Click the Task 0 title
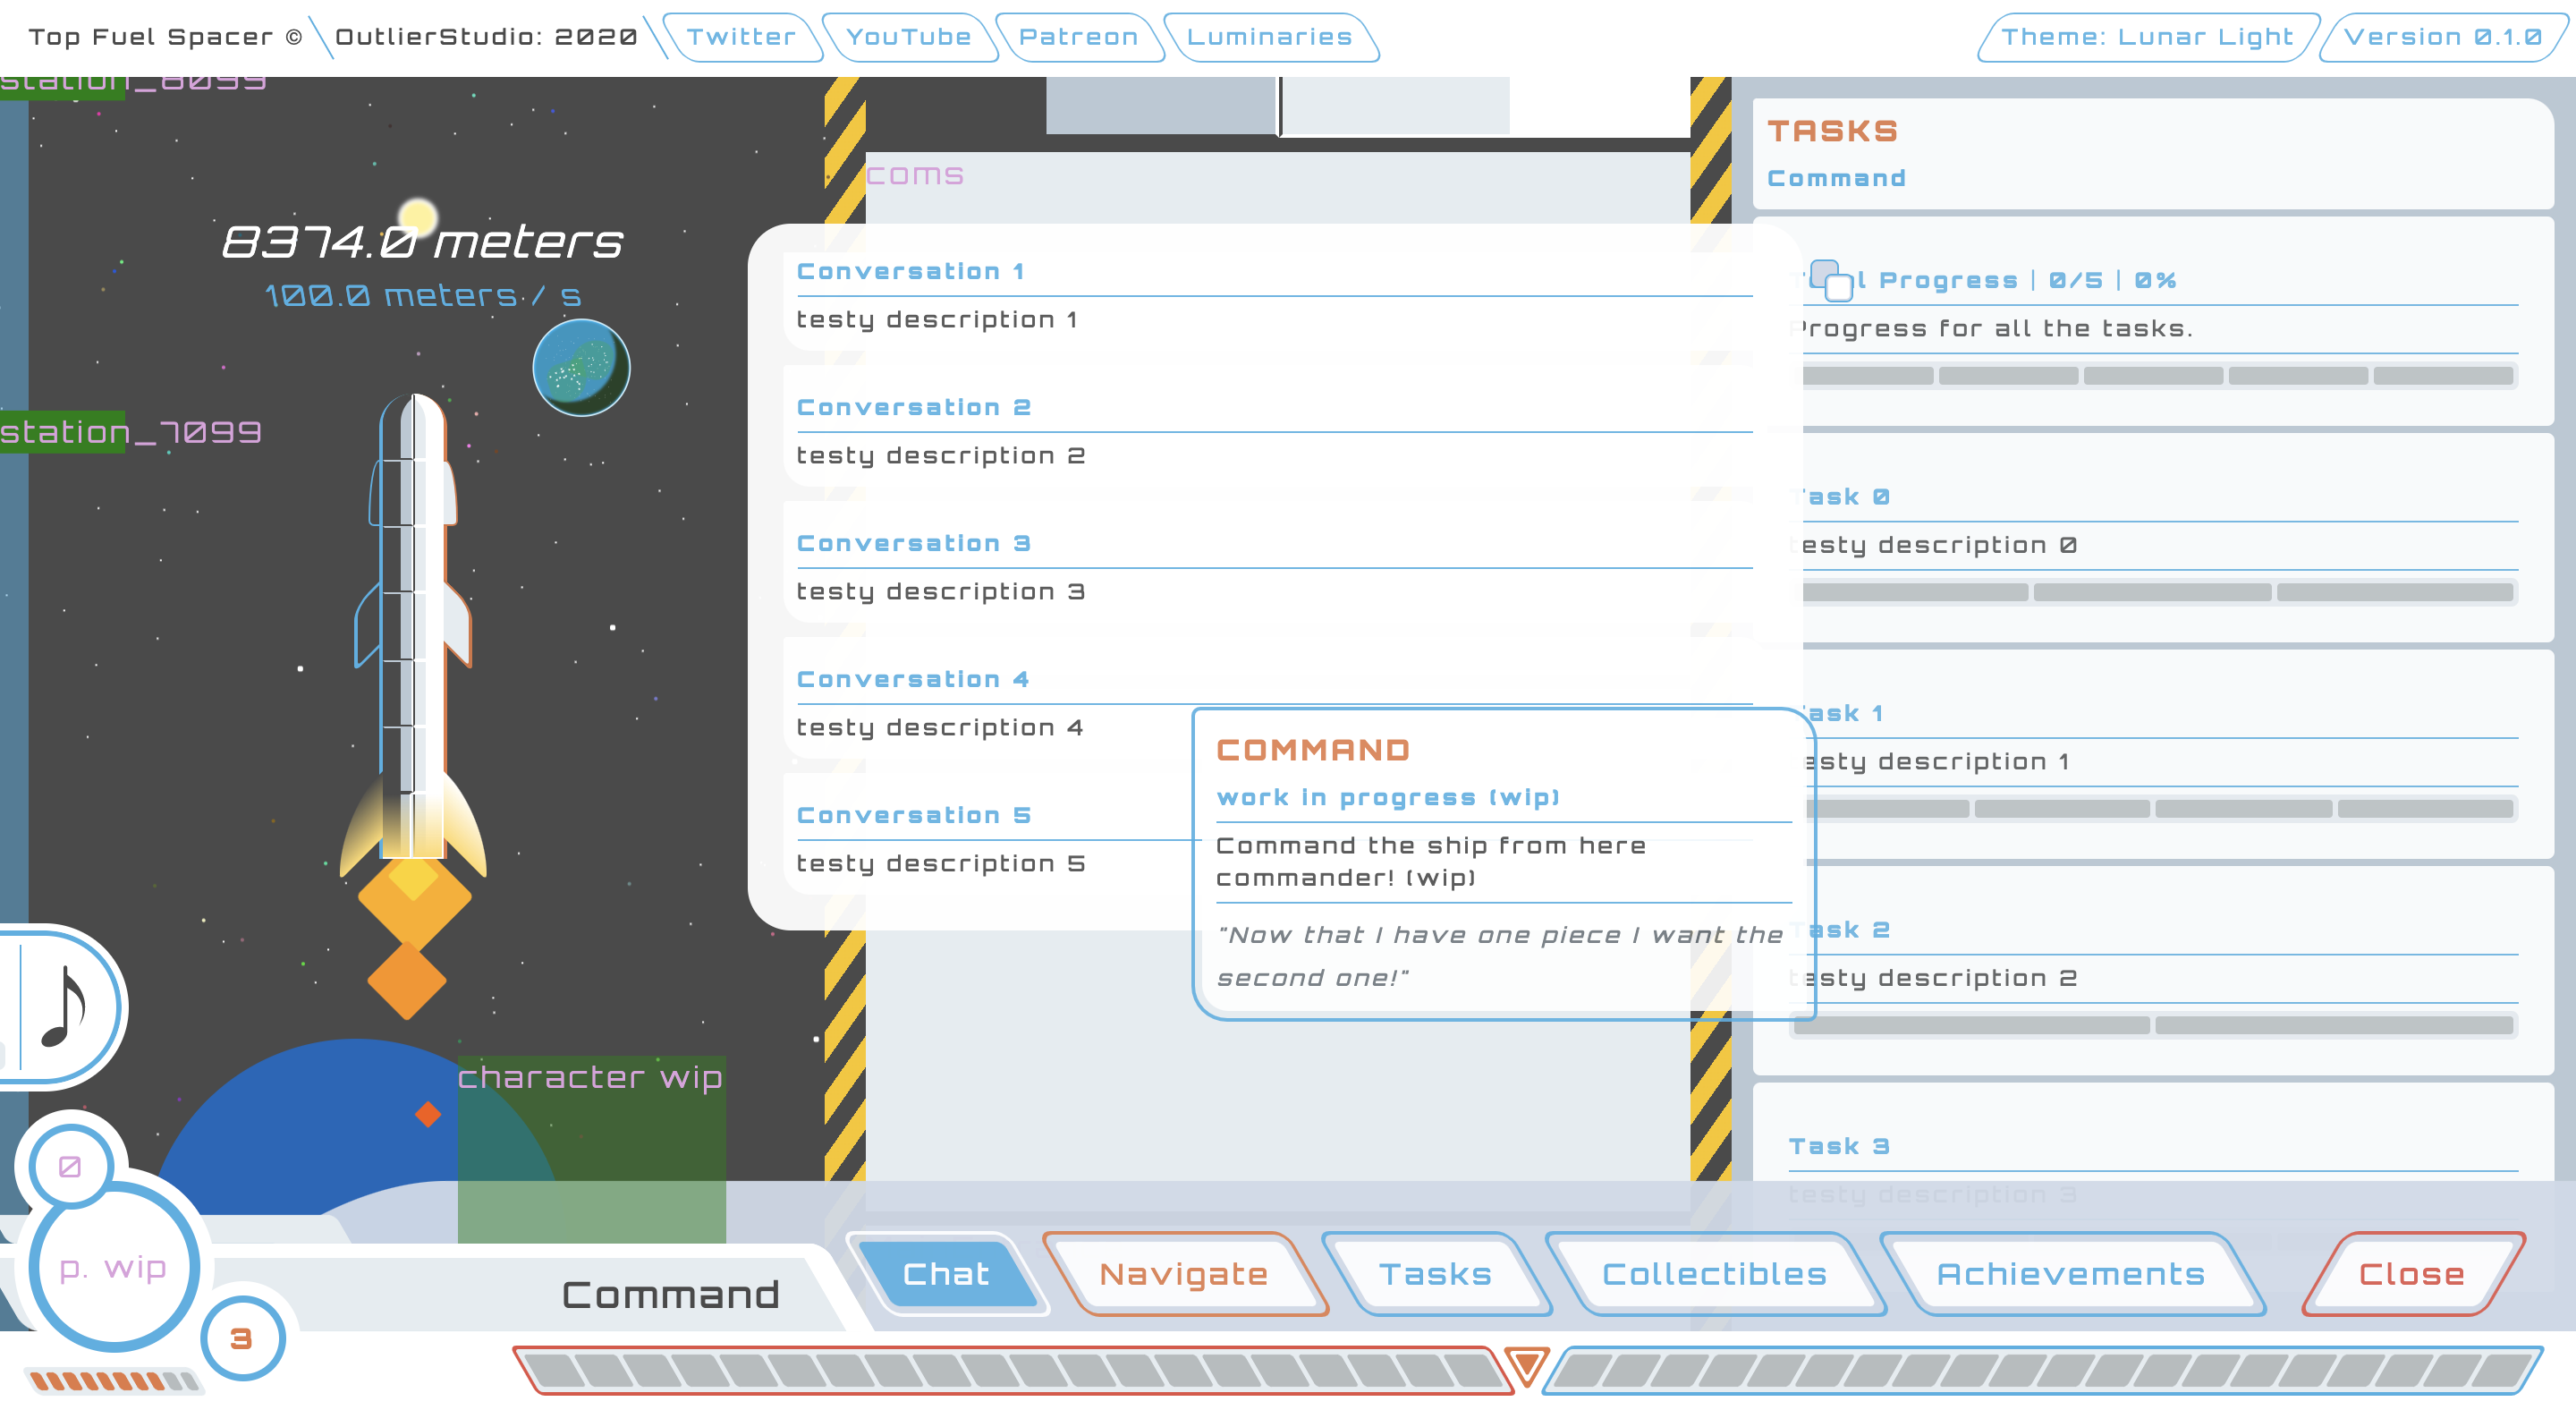2576x1410 pixels. pos(1840,497)
